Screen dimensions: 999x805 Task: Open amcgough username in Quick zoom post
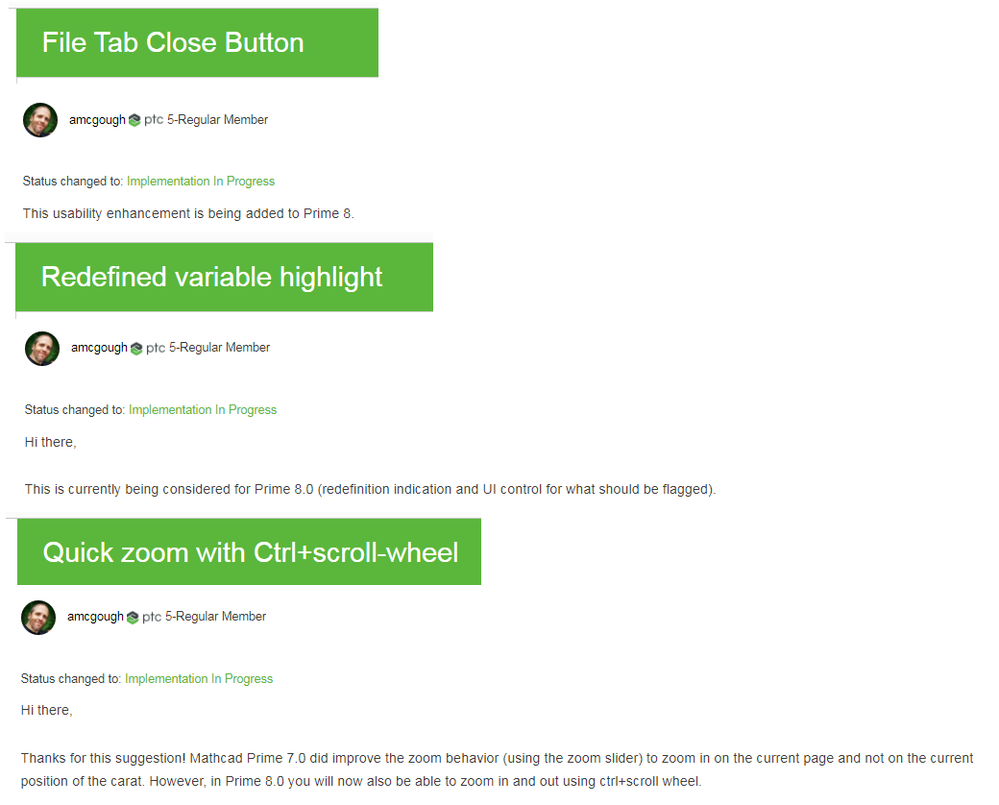tap(96, 616)
